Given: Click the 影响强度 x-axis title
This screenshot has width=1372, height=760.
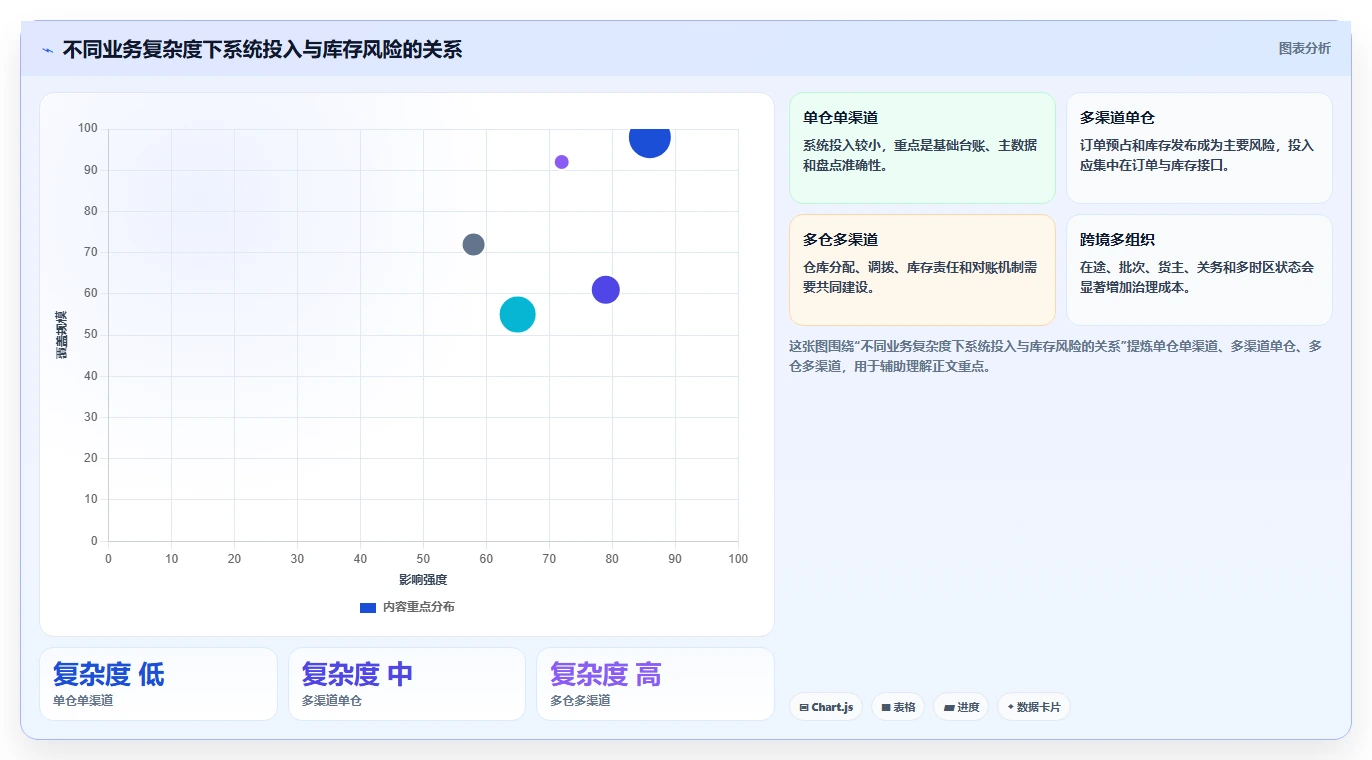Looking at the screenshot, I should pyautogui.click(x=423, y=579).
